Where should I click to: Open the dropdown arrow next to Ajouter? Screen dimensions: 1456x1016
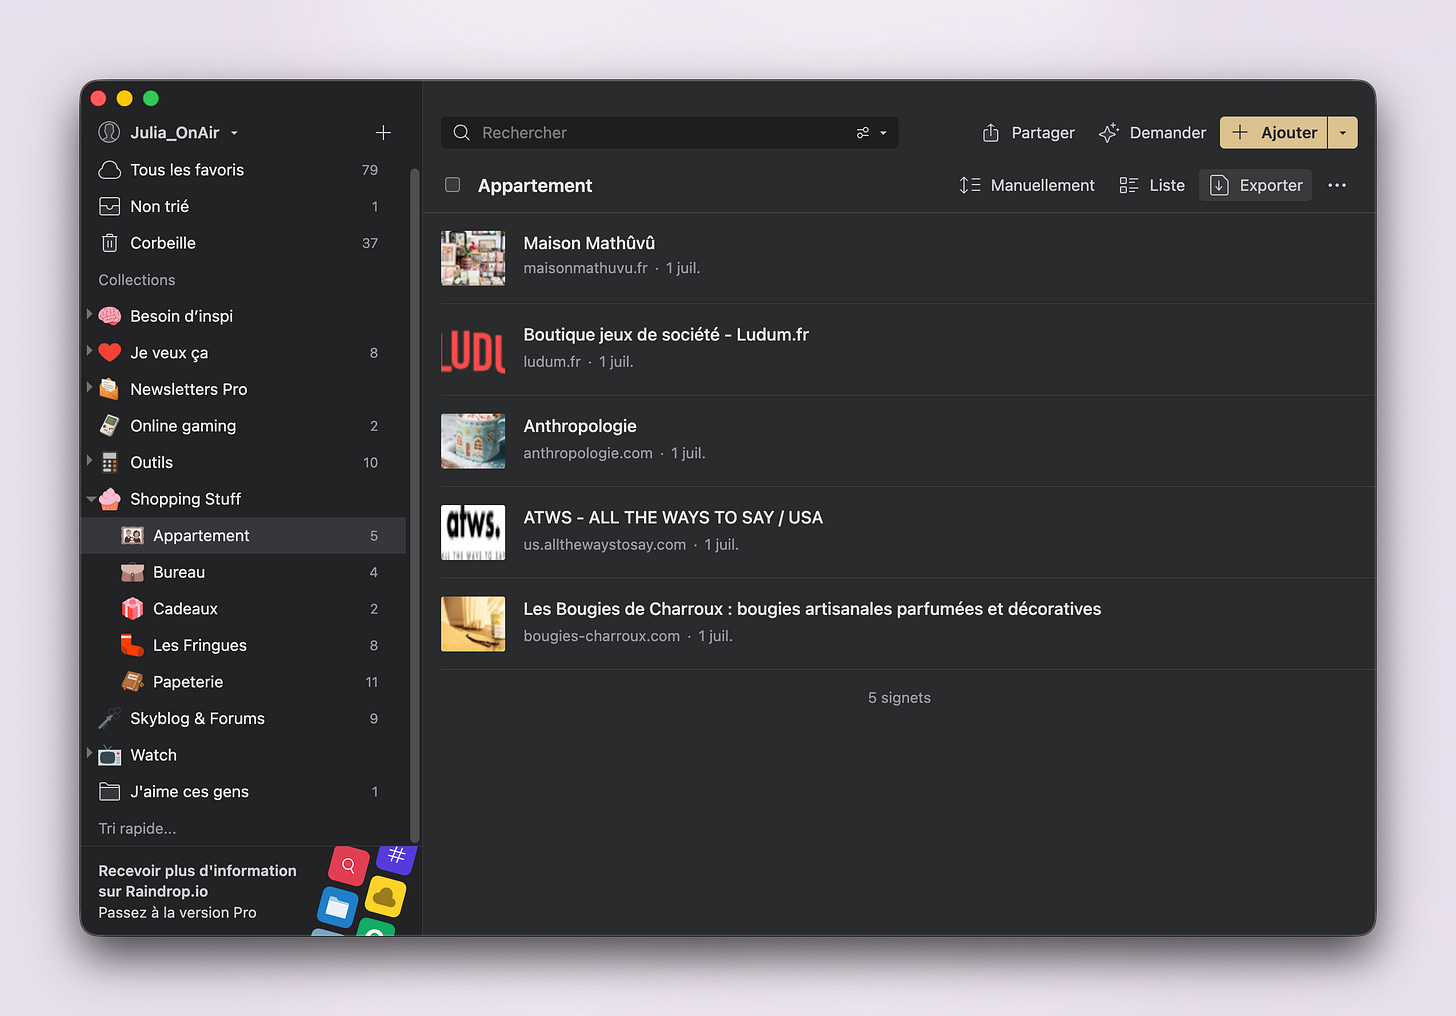coord(1343,133)
